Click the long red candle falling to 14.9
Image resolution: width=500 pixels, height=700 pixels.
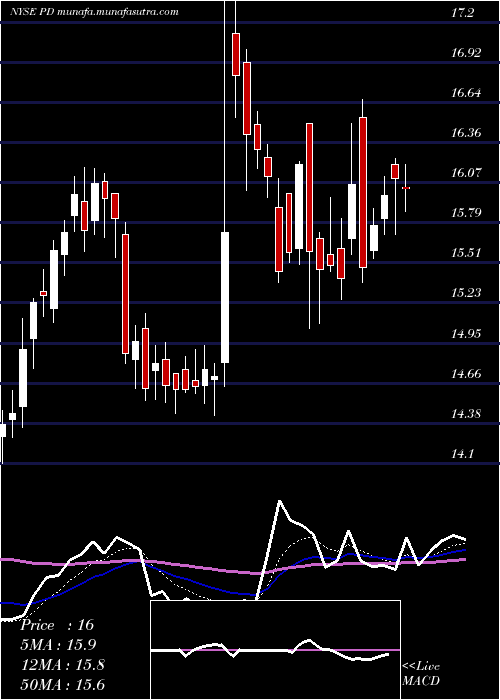point(125,294)
